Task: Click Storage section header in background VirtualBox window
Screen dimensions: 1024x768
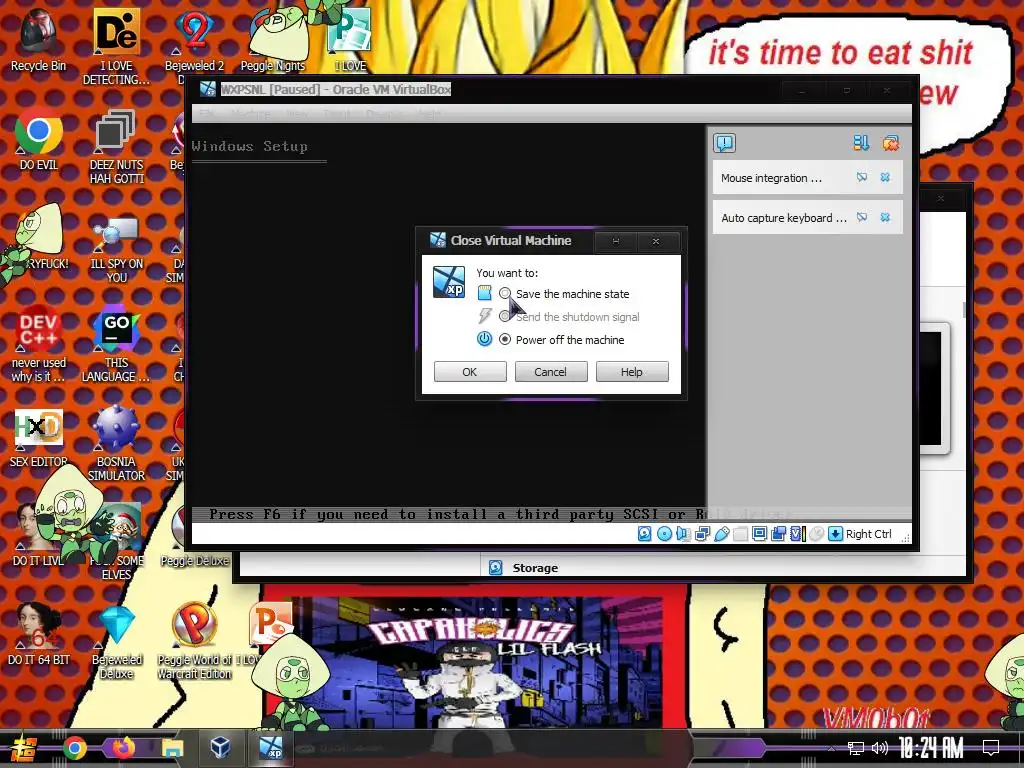Action: tap(535, 568)
